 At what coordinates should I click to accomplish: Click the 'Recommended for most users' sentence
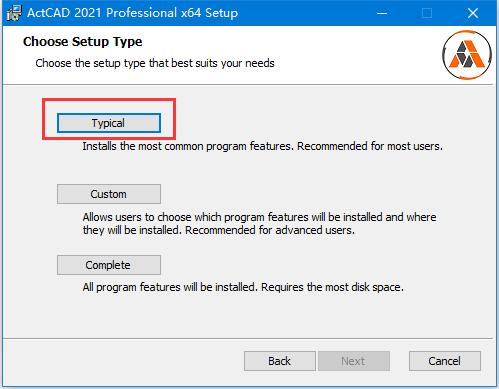point(370,146)
